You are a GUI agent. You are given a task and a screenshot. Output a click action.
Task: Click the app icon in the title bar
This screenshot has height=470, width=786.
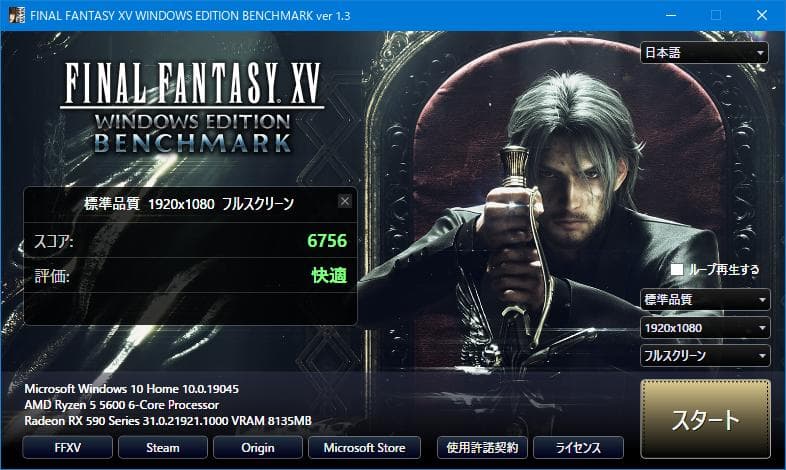17,15
